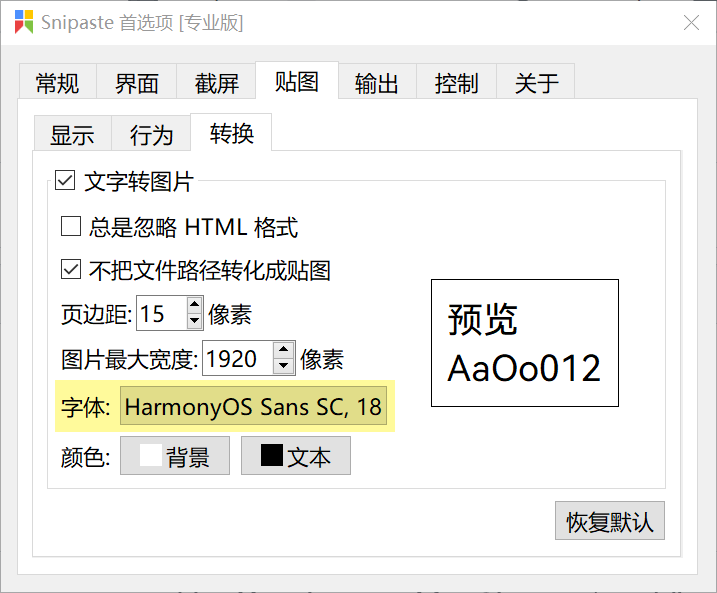
Task: Enable 总是忽略 HTML 格式 checkbox
Action: [x=71, y=226]
